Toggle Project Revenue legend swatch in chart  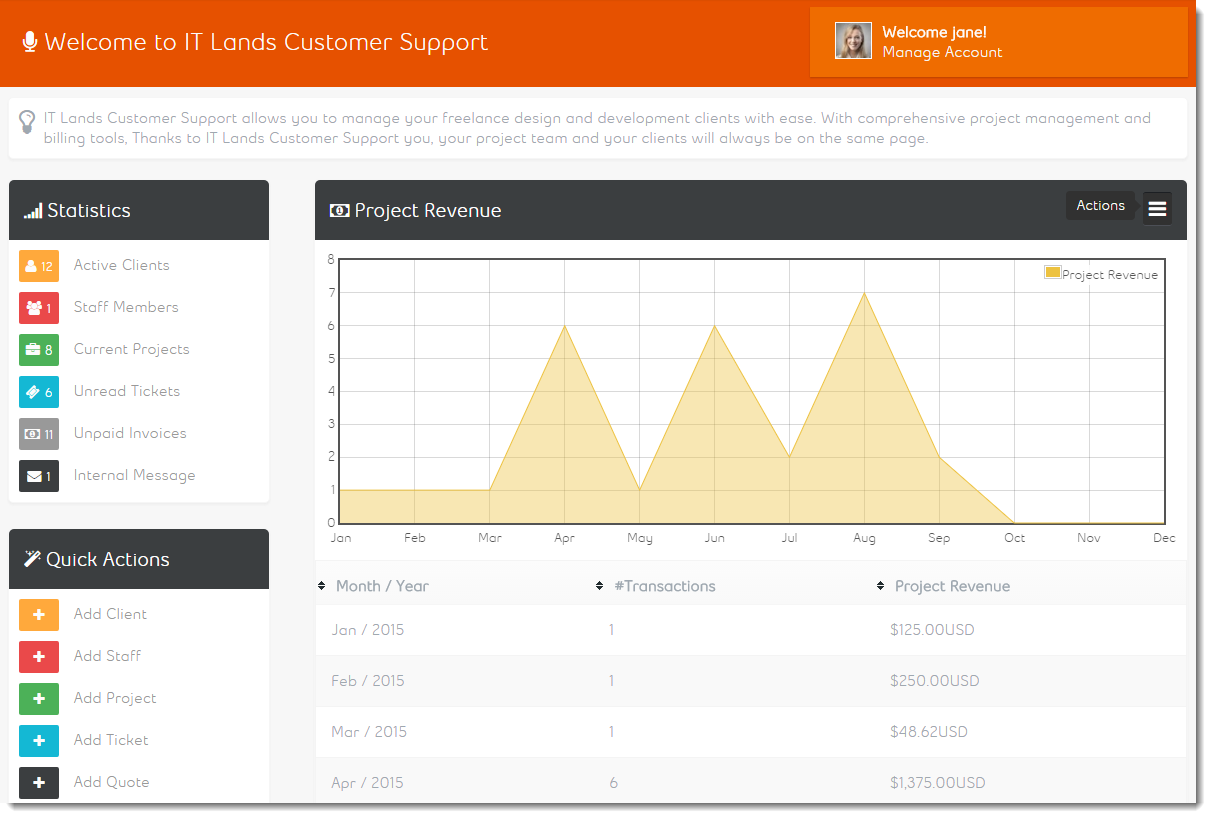(1052, 273)
